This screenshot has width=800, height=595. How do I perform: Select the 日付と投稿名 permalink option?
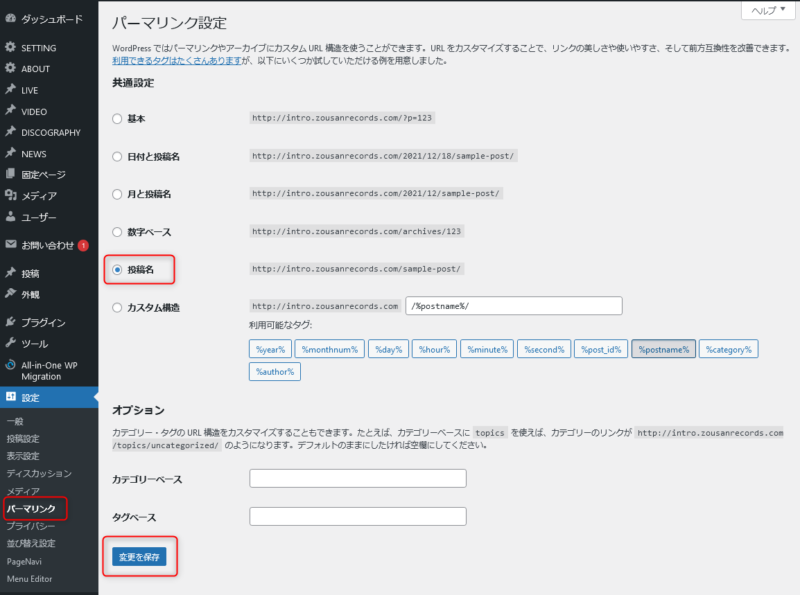118,156
